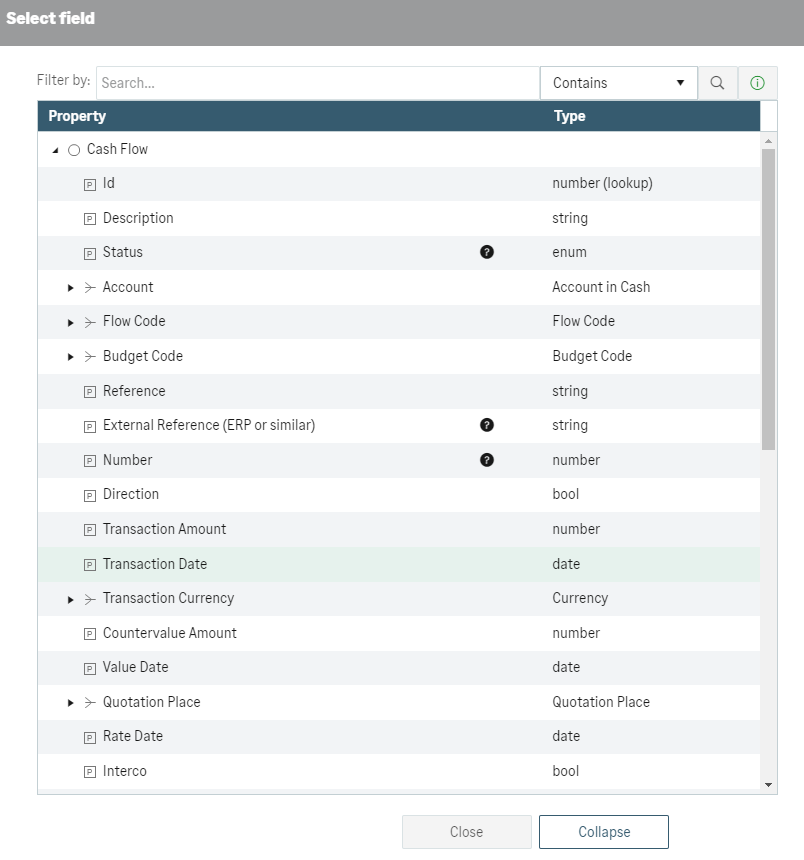Click the Close button
The width and height of the screenshot is (804, 860).
click(467, 831)
